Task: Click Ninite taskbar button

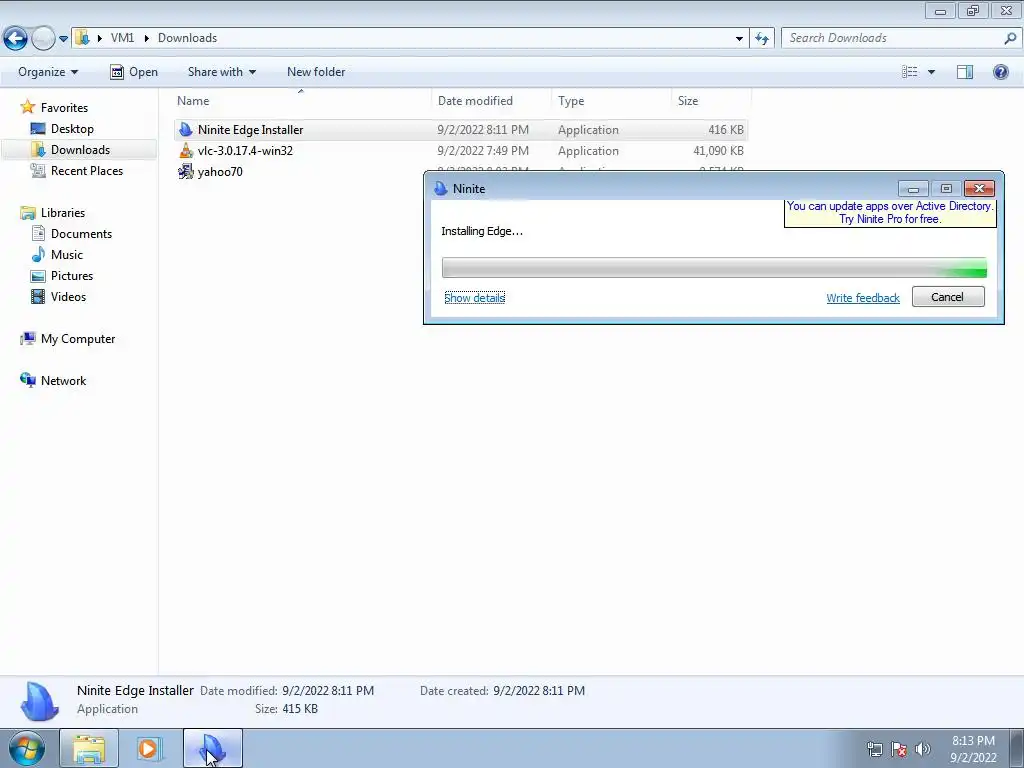Action: [213, 748]
